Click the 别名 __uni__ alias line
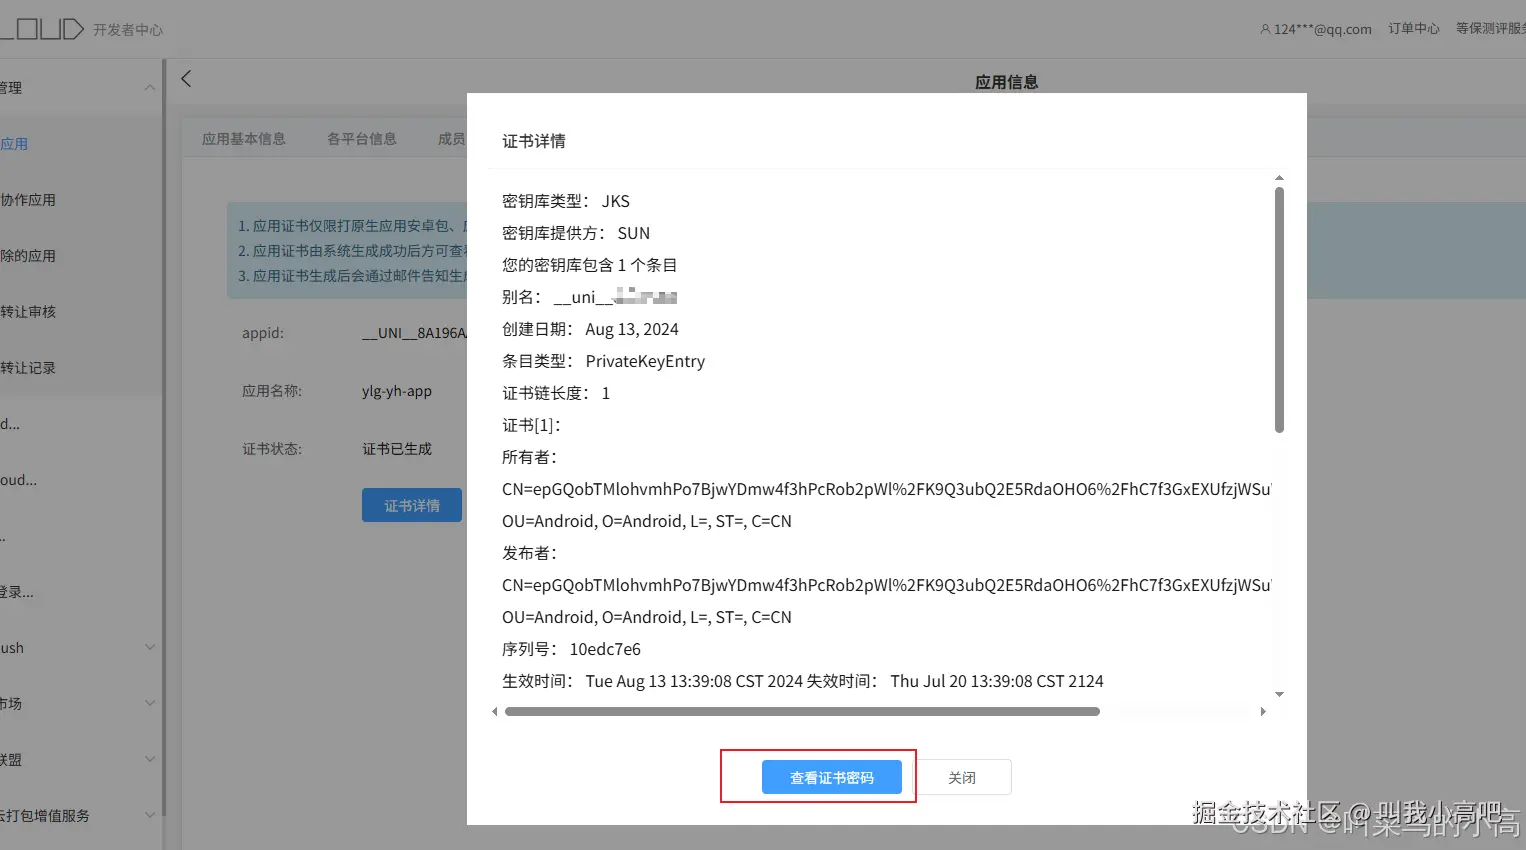 [x=590, y=297]
